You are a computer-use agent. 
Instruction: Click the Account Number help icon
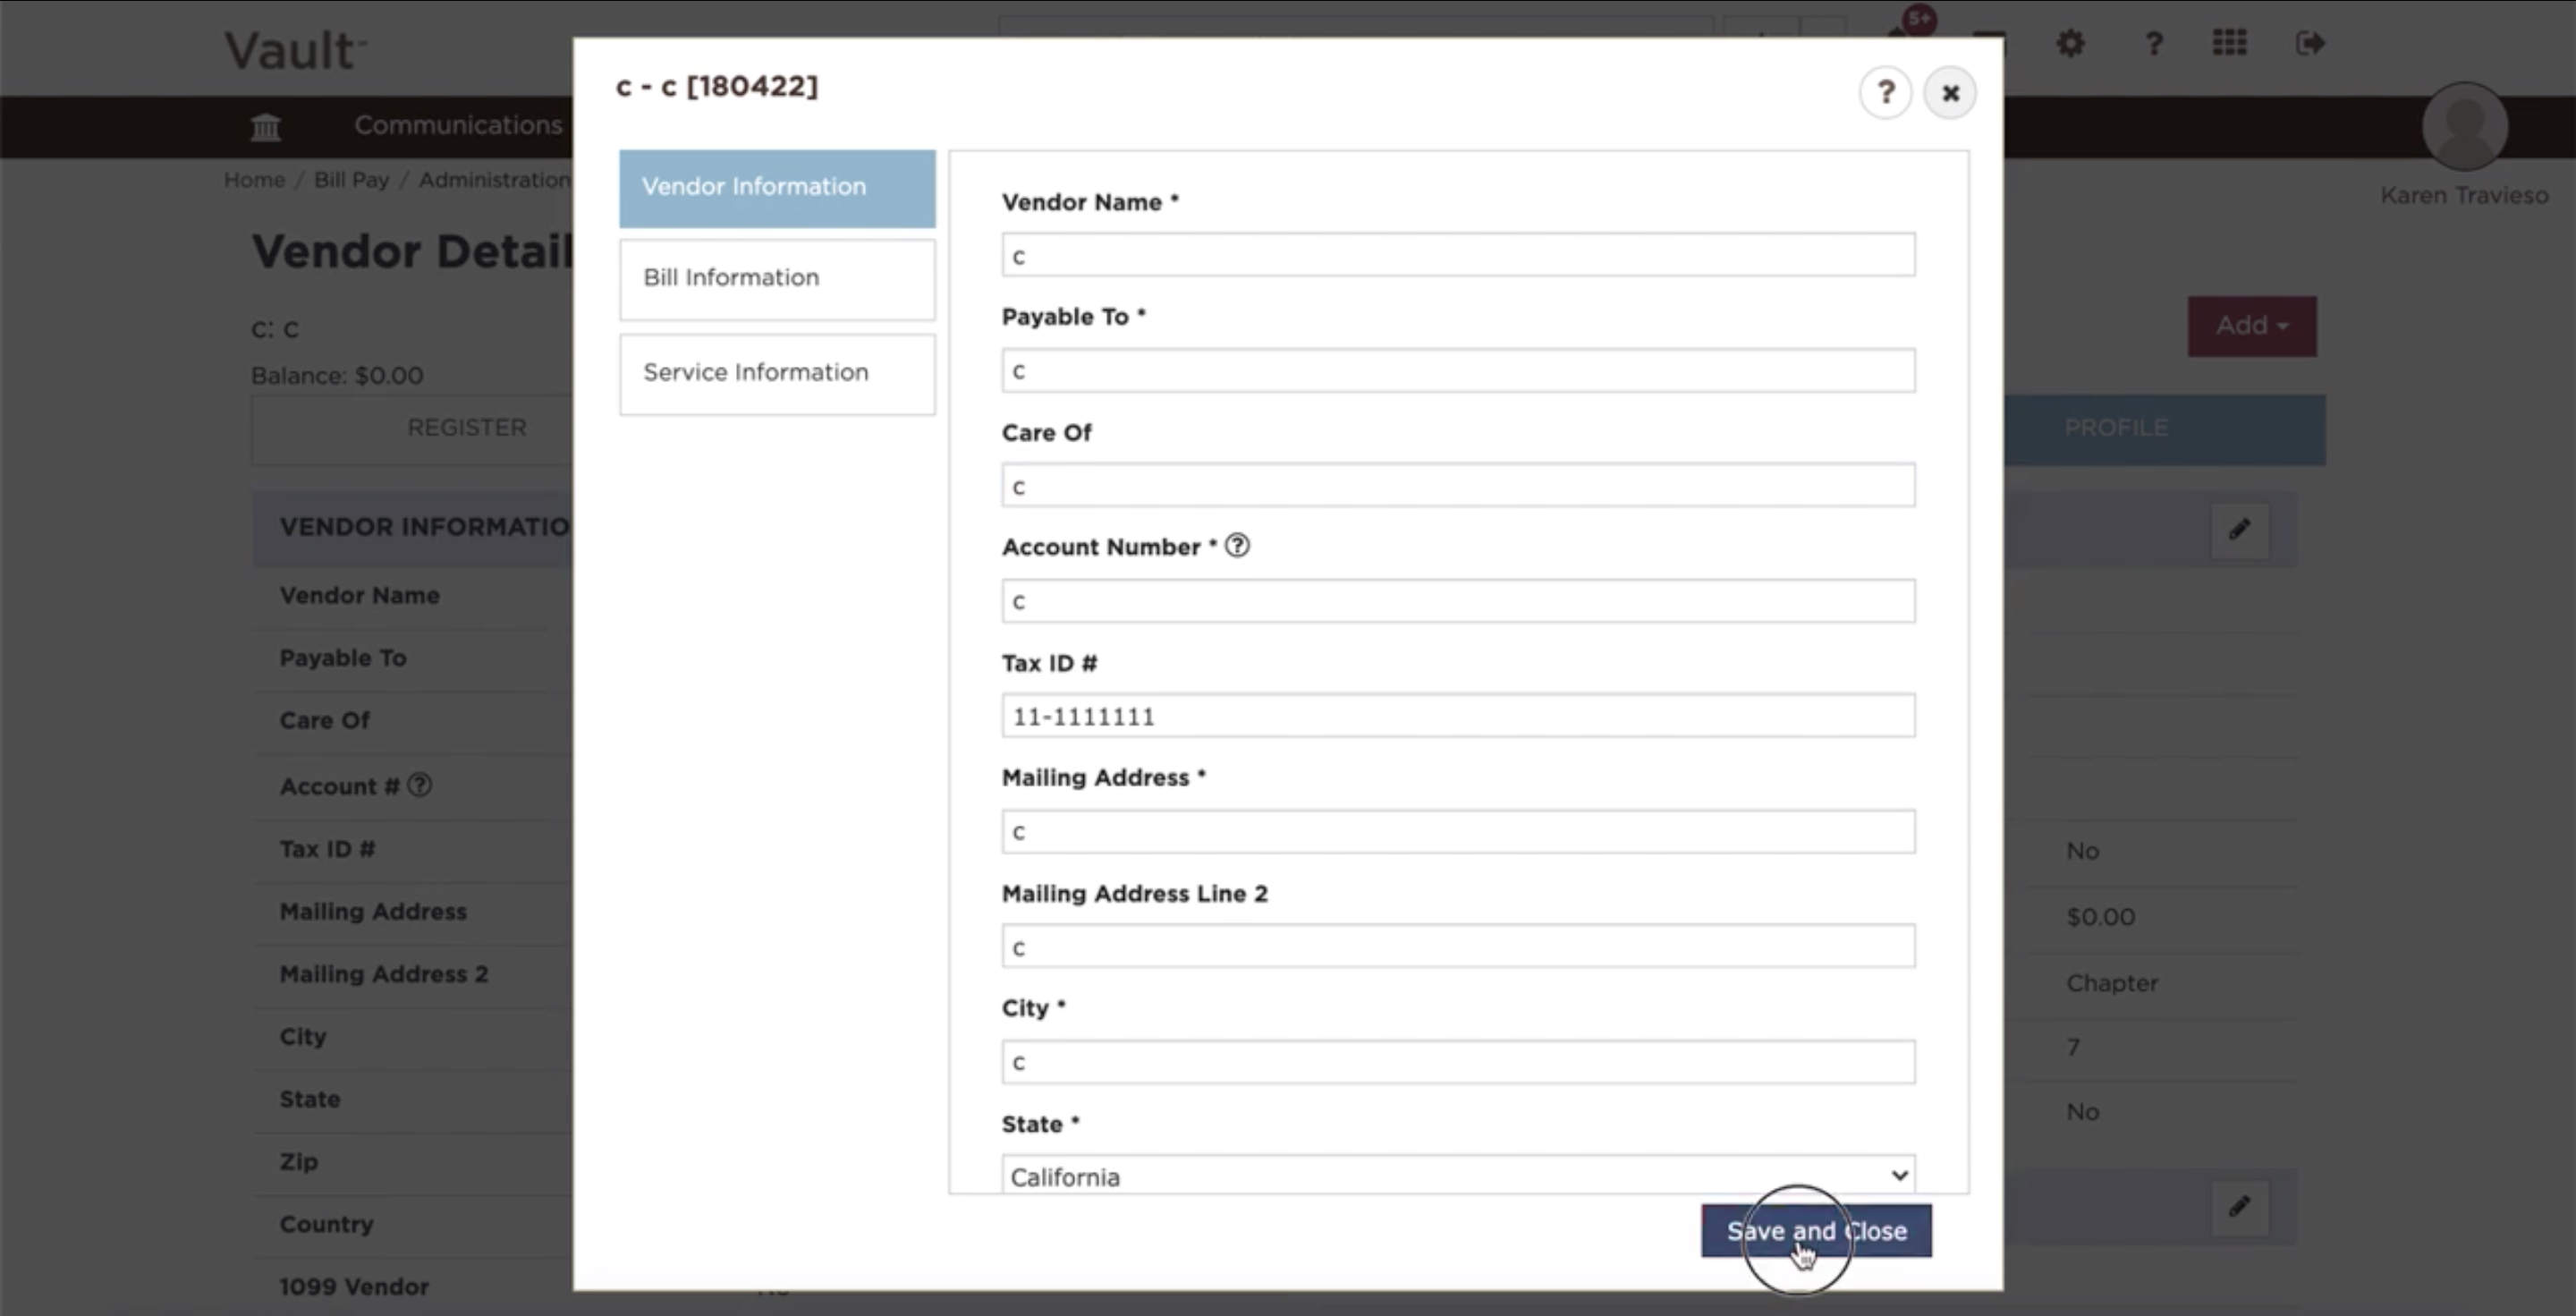[x=1237, y=546]
